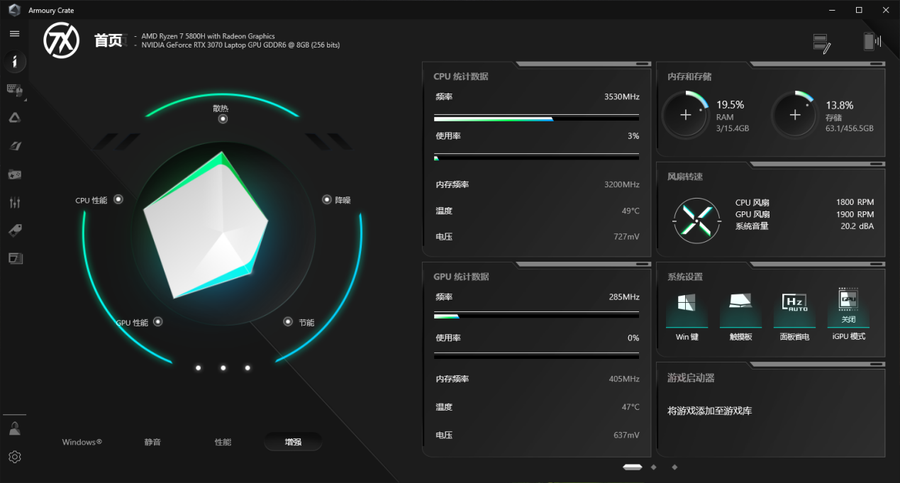Switch to Windows® operating mode
The image size is (900, 483).
82,442
